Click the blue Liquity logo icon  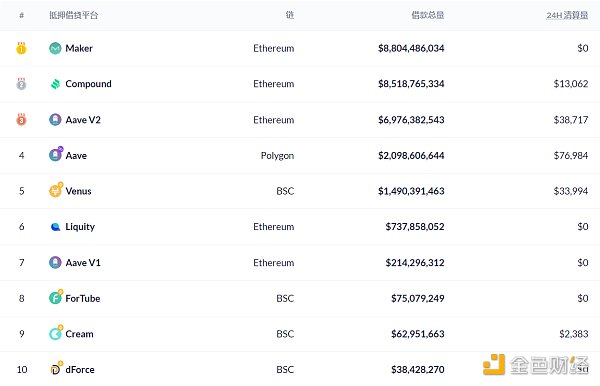click(x=55, y=227)
